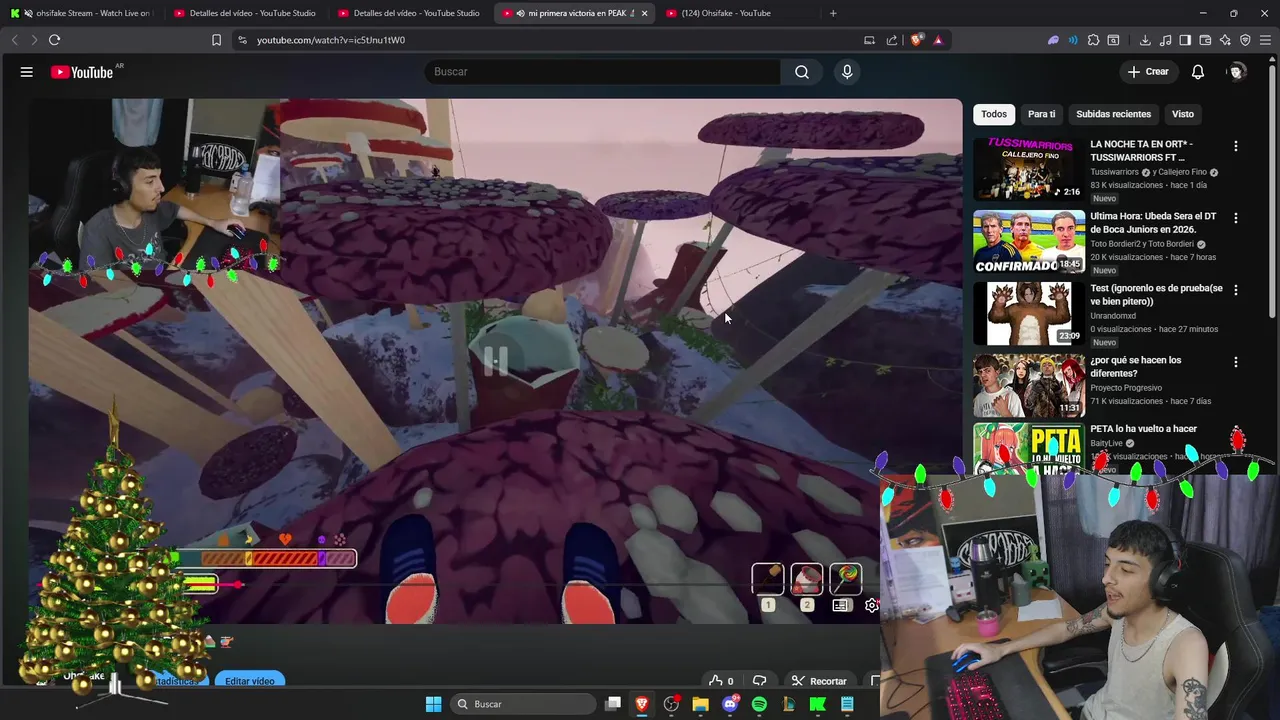Open the Brave main menu button

(x=1266, y=40)
